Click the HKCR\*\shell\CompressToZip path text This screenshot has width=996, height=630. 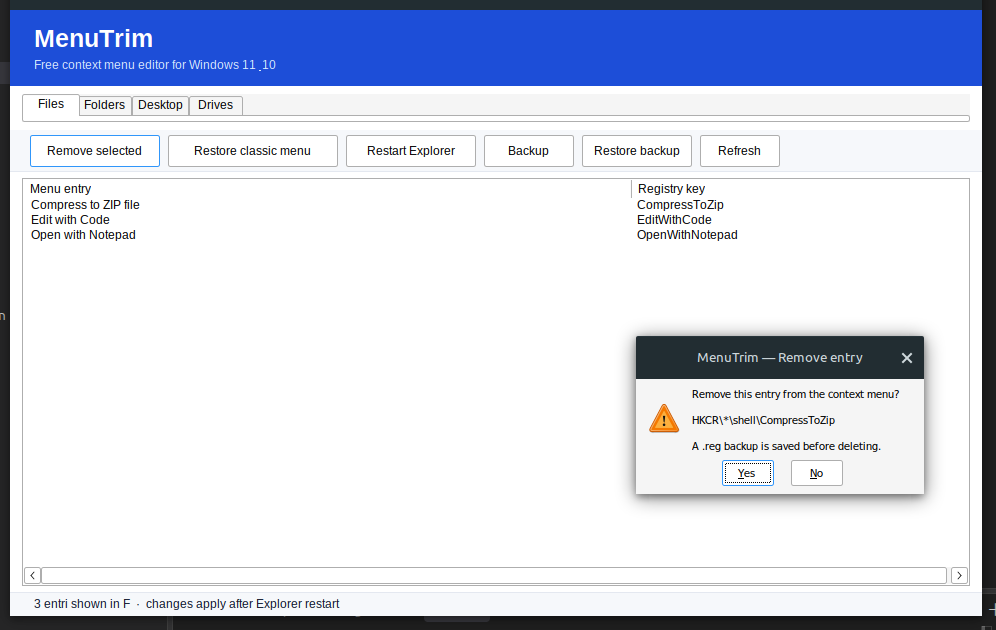tap(763, 420)
